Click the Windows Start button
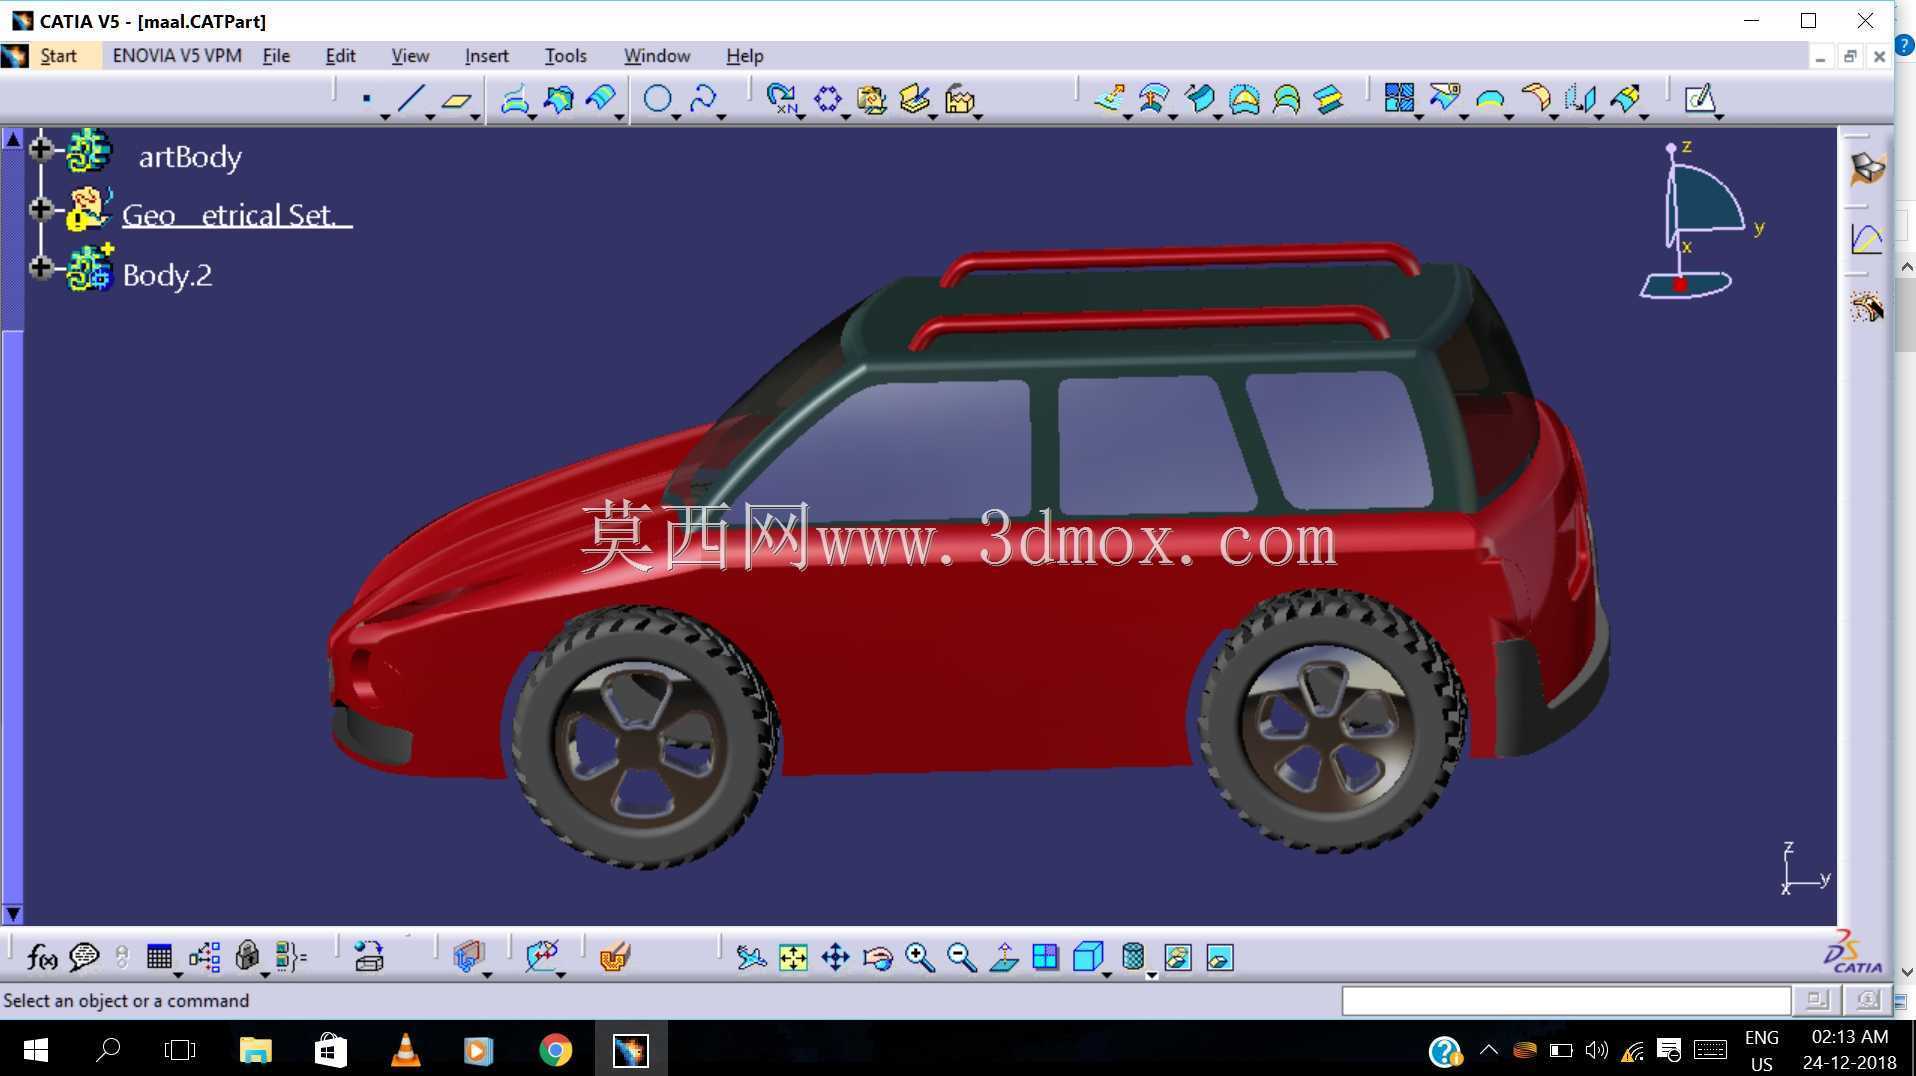 point(35,1050)
